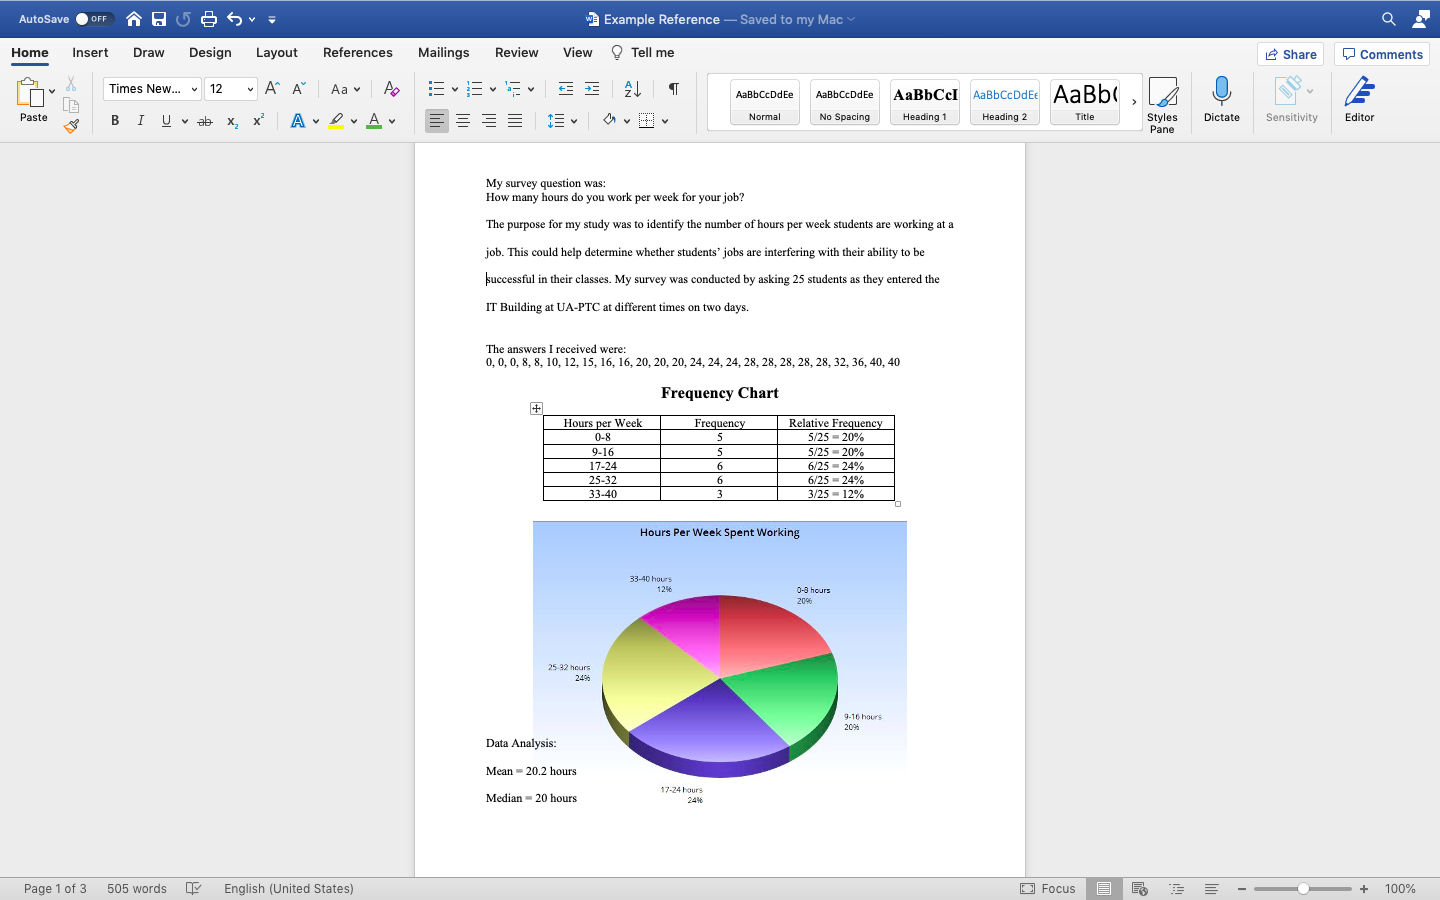
Task: Open the Comments pane
Action: [1382, 54]
